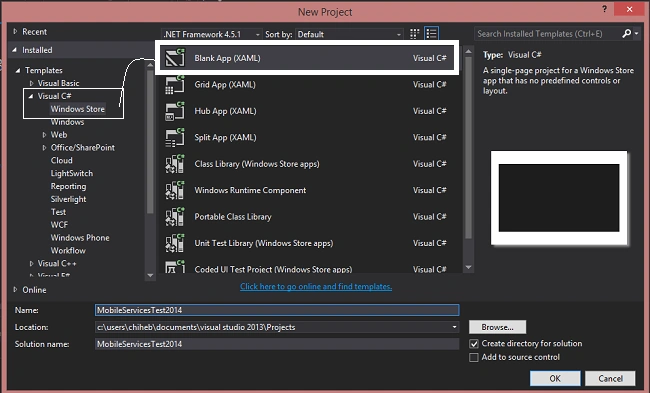
Task: Select Windows Store in the tree
Action: point(78,109)
